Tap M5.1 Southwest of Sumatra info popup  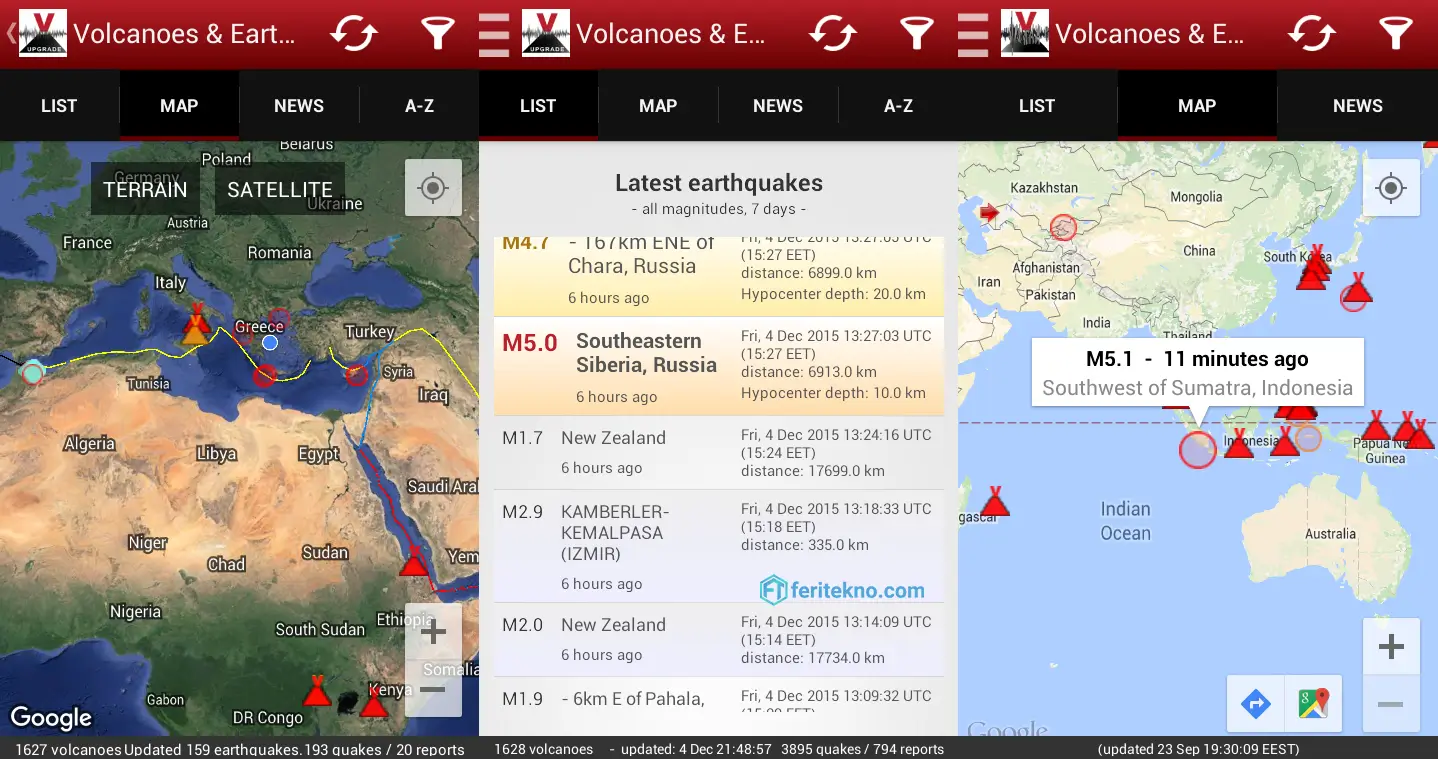tap(1197, 373)
